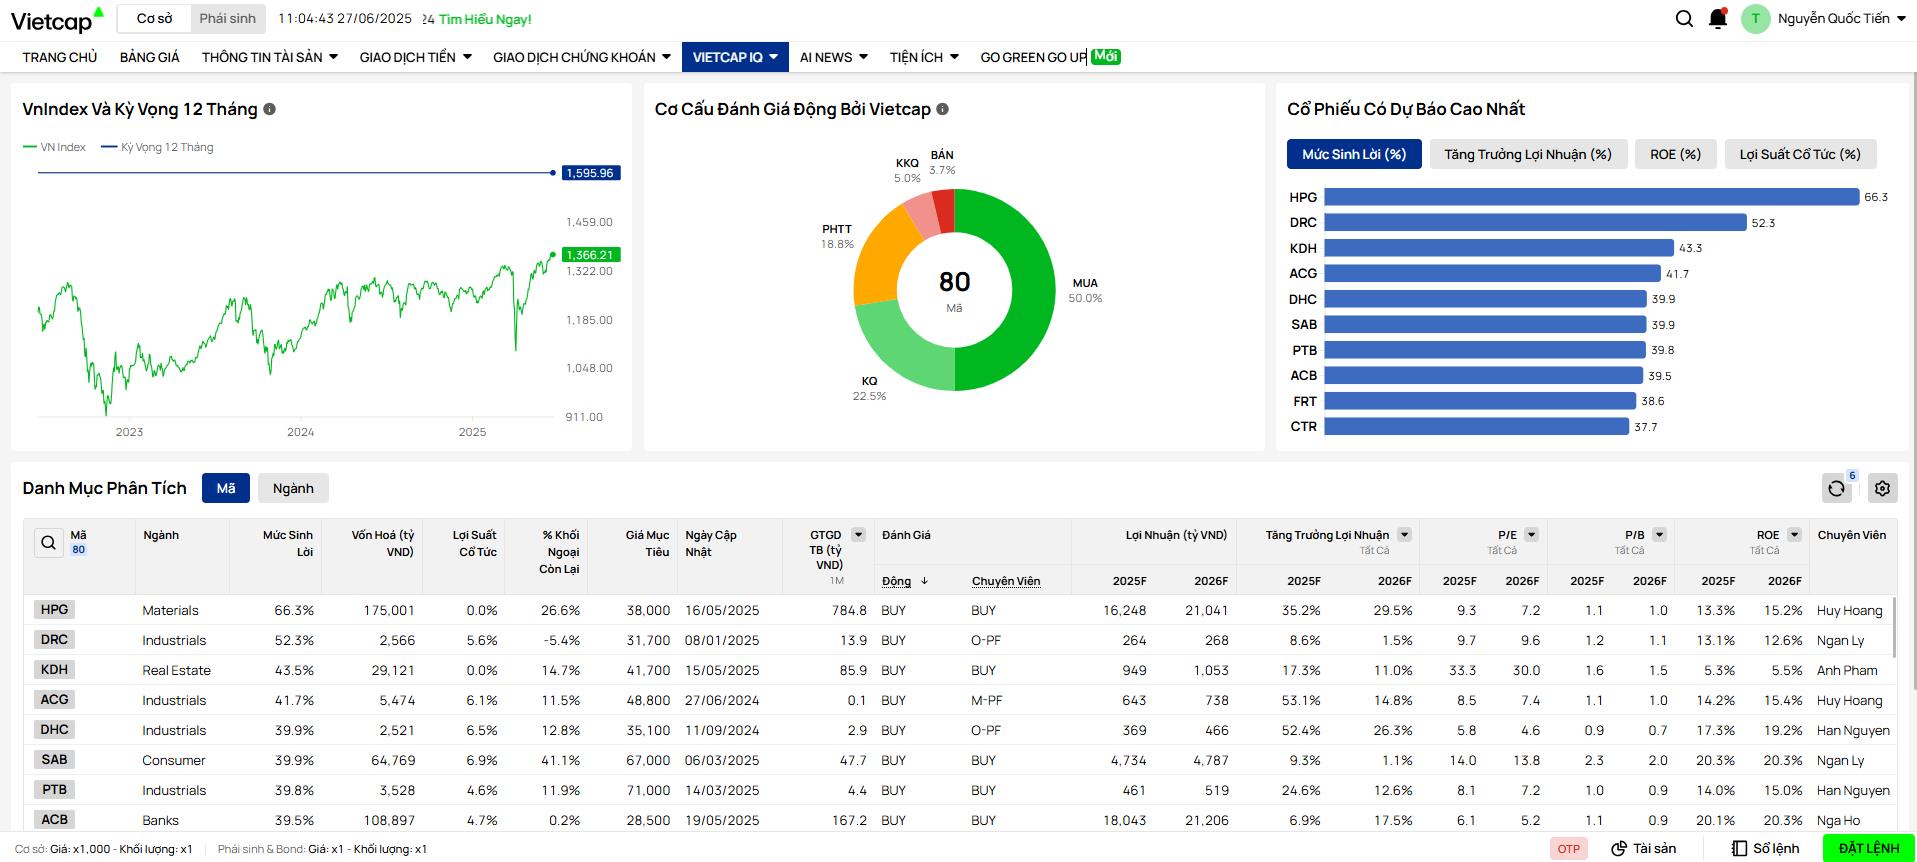
Task: Open P/E column filter dropdown
Action: point(1531,535)
